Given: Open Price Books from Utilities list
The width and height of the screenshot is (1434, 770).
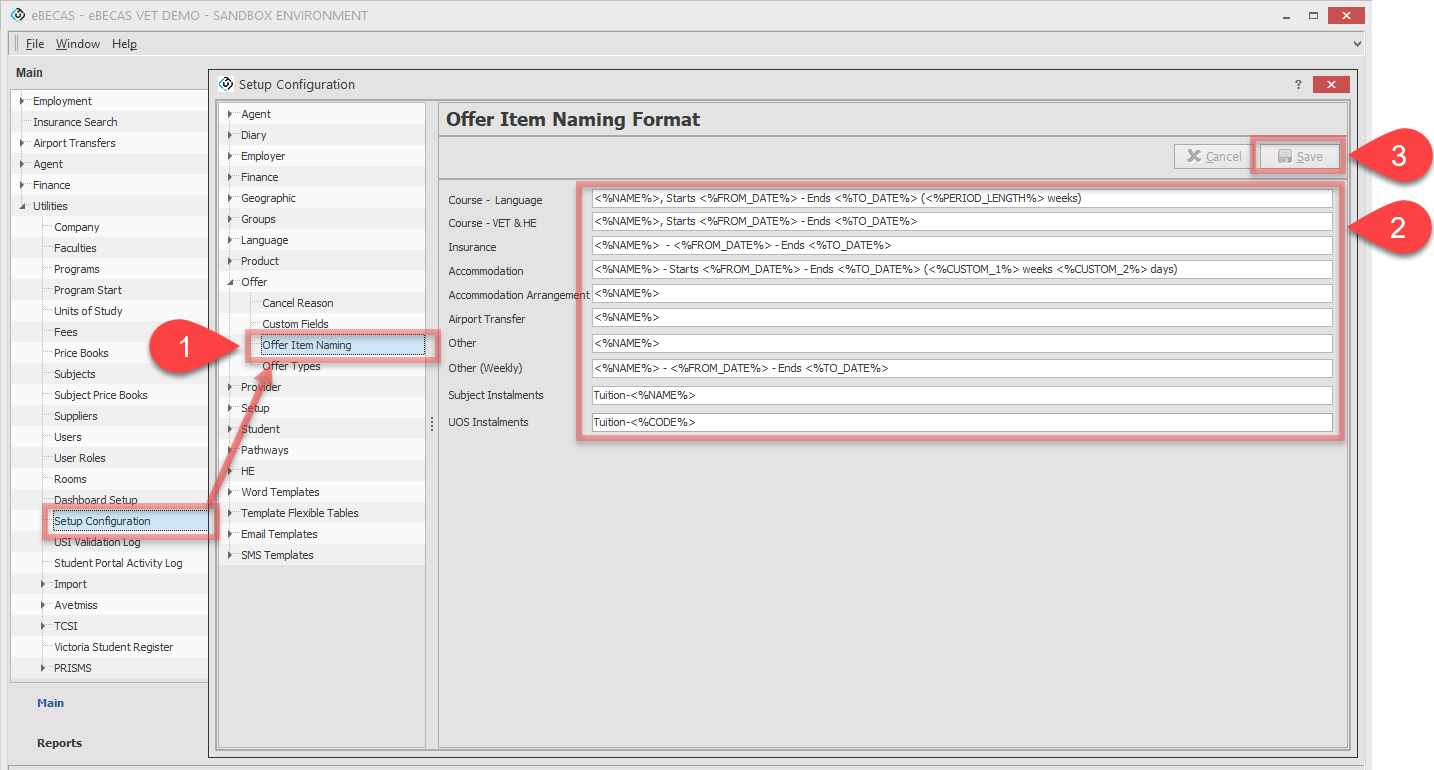Looking at the screenshot, I should click(x=81, y=353).
